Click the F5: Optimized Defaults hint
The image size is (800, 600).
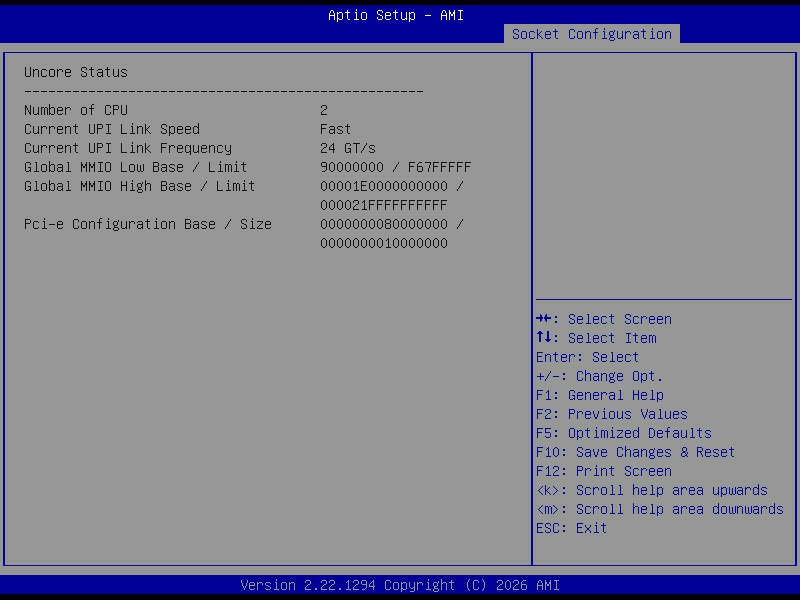pyautogui.click(x=623, y=433)
